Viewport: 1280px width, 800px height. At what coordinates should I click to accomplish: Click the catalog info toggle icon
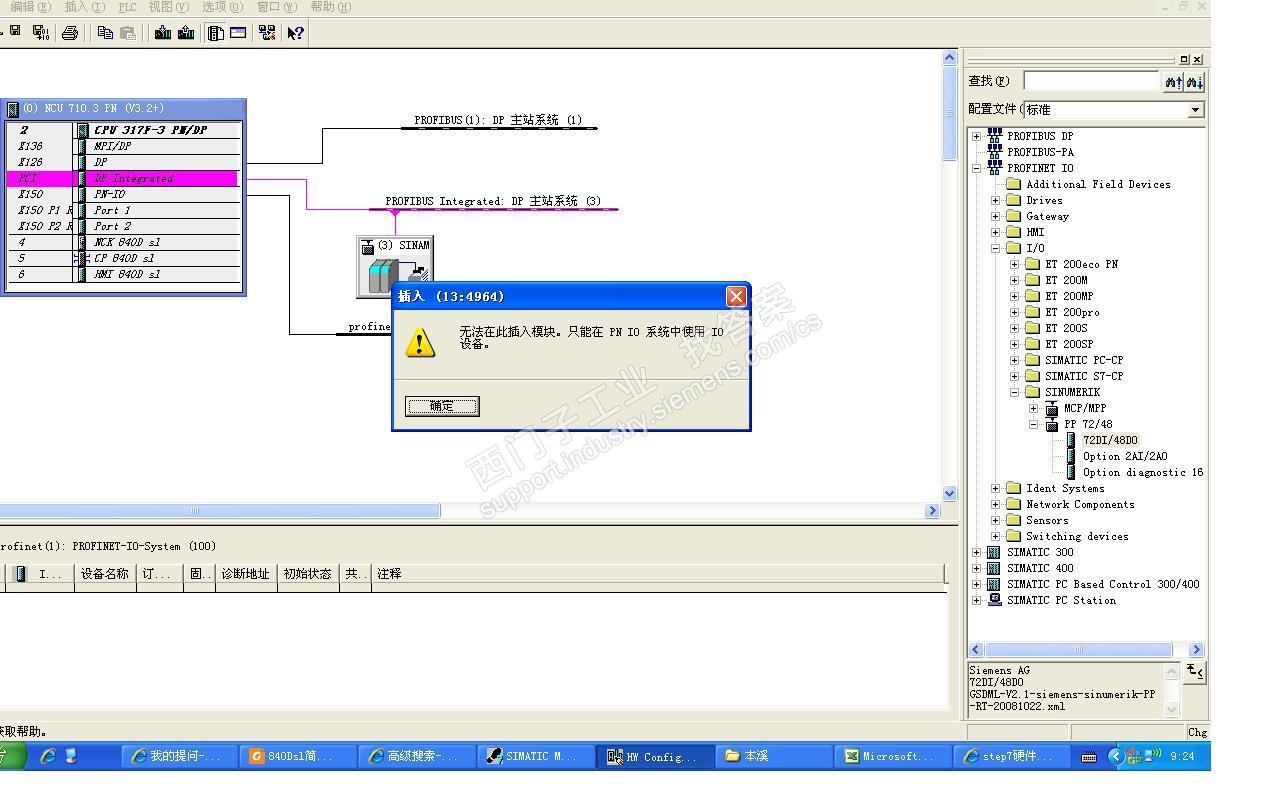click(x=1195, y=671)
